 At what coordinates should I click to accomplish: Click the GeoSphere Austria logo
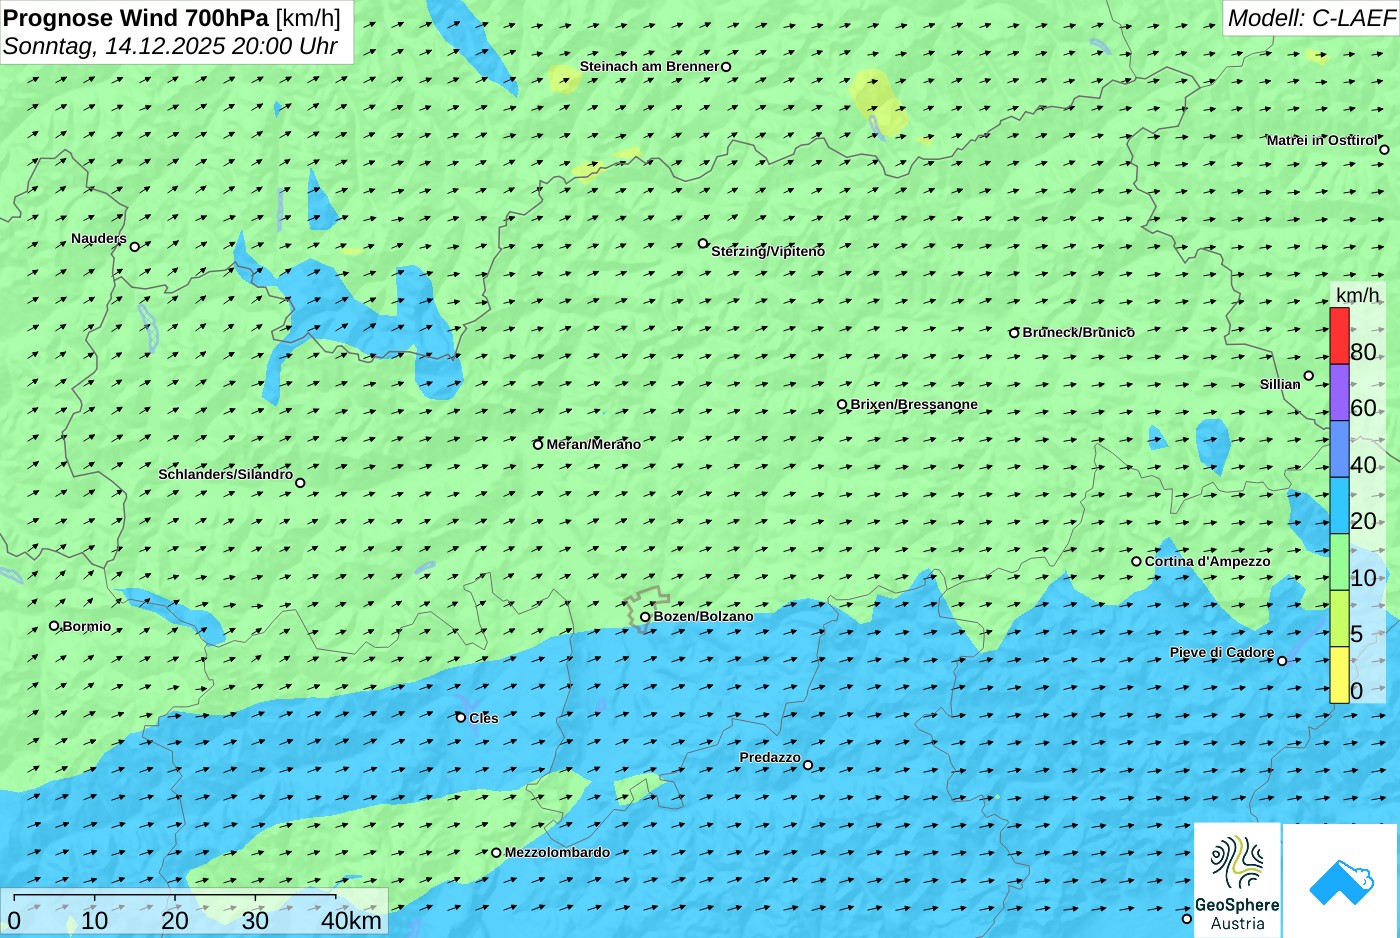(x=1237, y=880)
